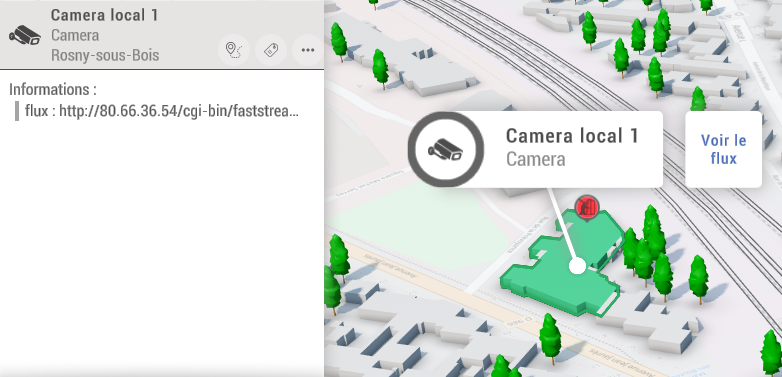Click the 'Camera' type label in side panel
Image resolution: width=782 pixels, height=377 pixels.
coord(75,35)
